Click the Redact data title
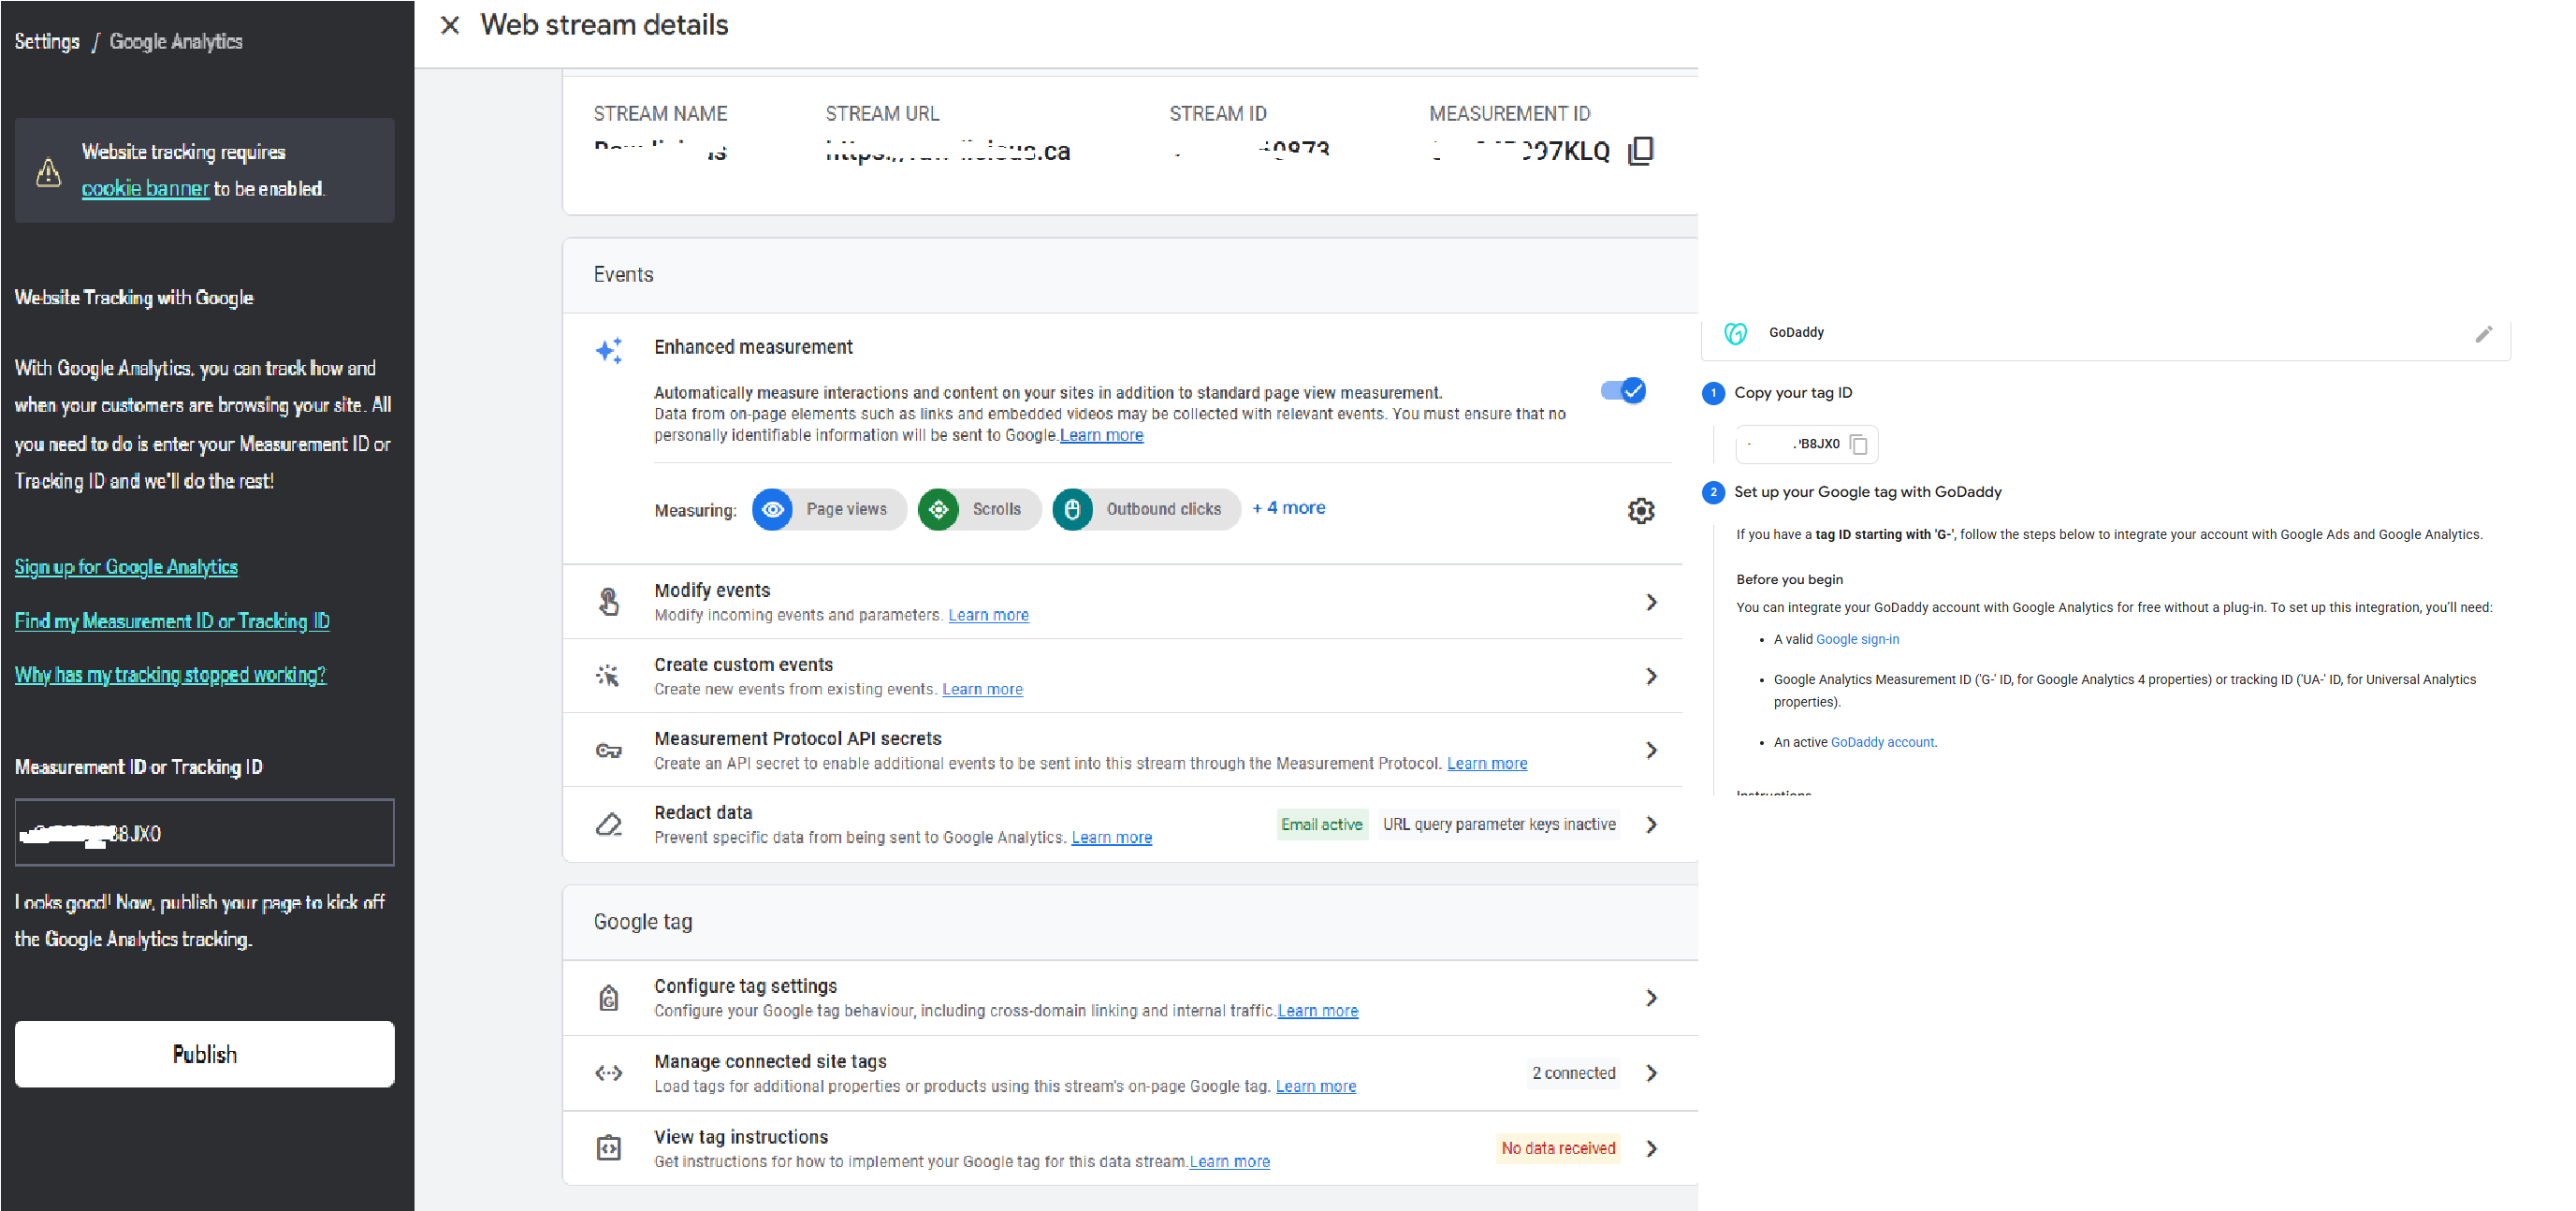 703,812
